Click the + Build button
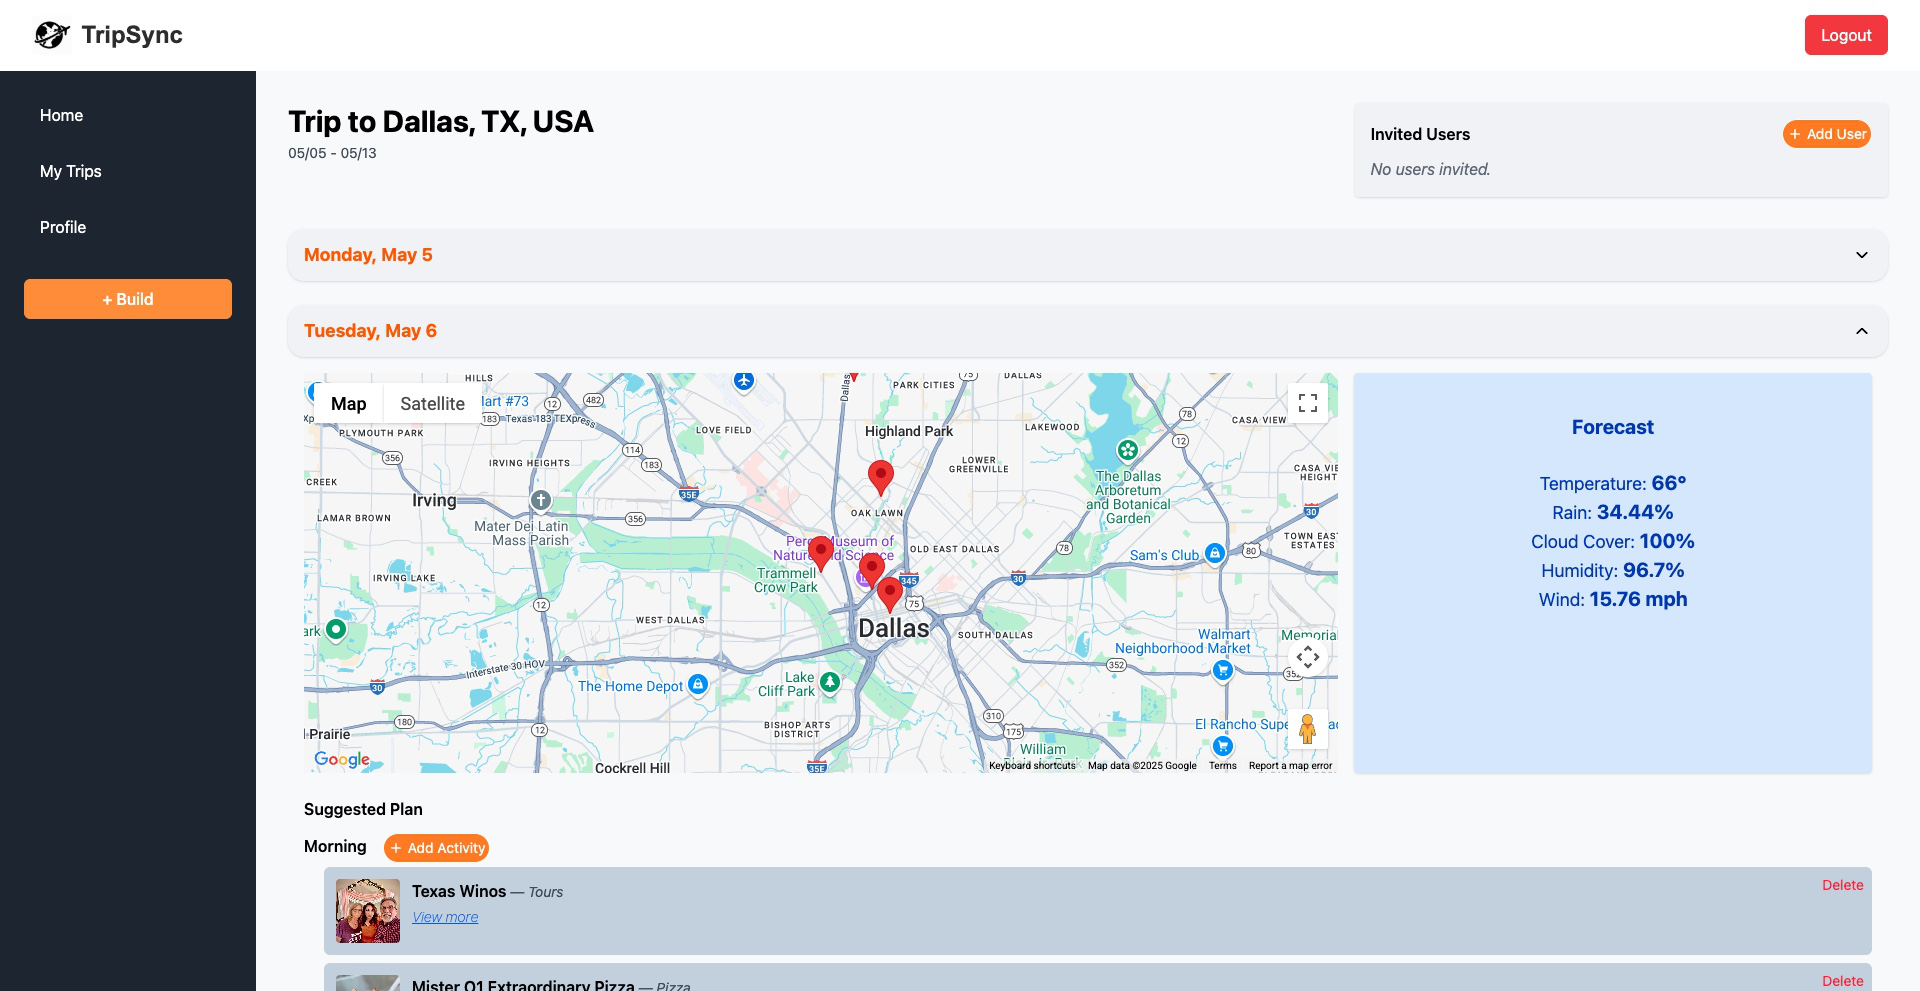Viewport: 1920px width, 991px height. [128, 299]
